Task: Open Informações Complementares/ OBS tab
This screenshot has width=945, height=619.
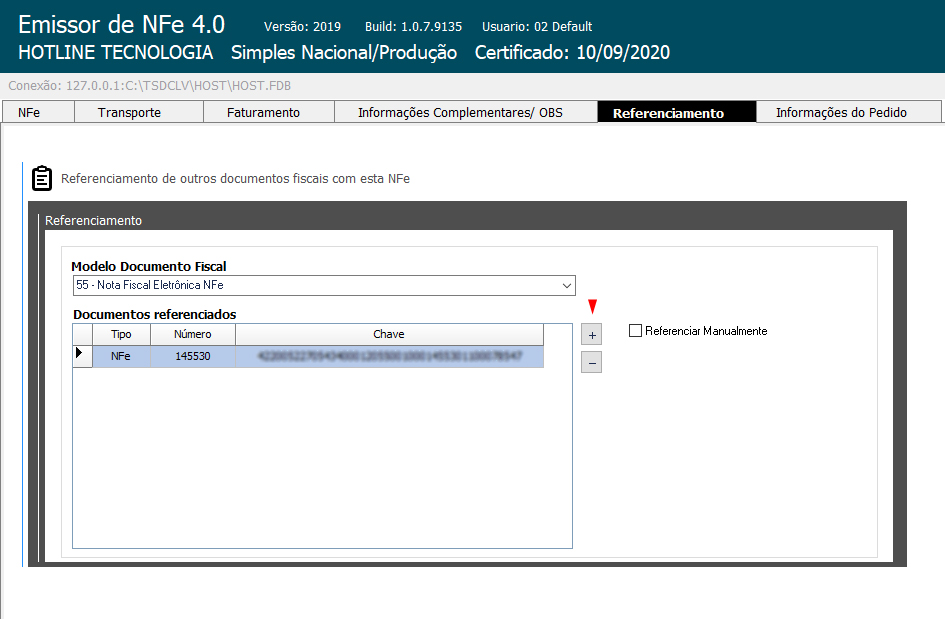Action: tap(460, 113)
